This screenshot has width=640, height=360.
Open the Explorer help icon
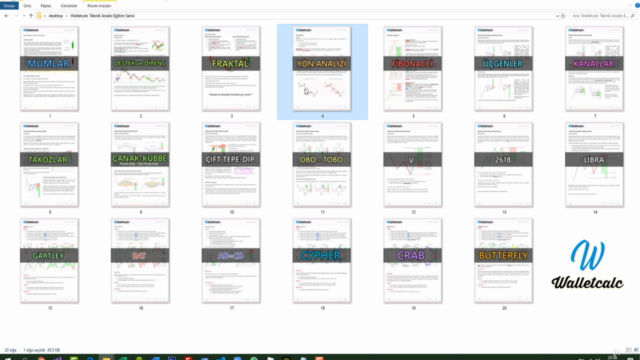tap(637, 6)
